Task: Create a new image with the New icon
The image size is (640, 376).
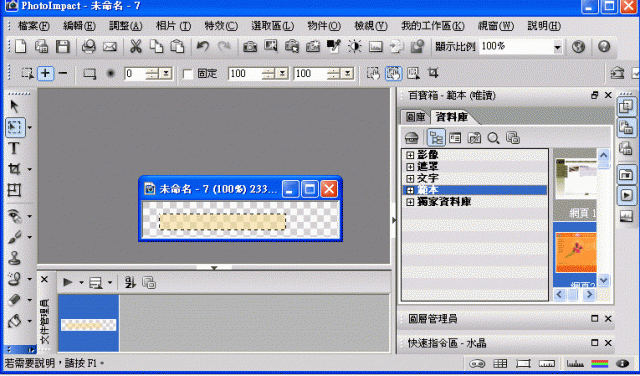Action: 20,47
